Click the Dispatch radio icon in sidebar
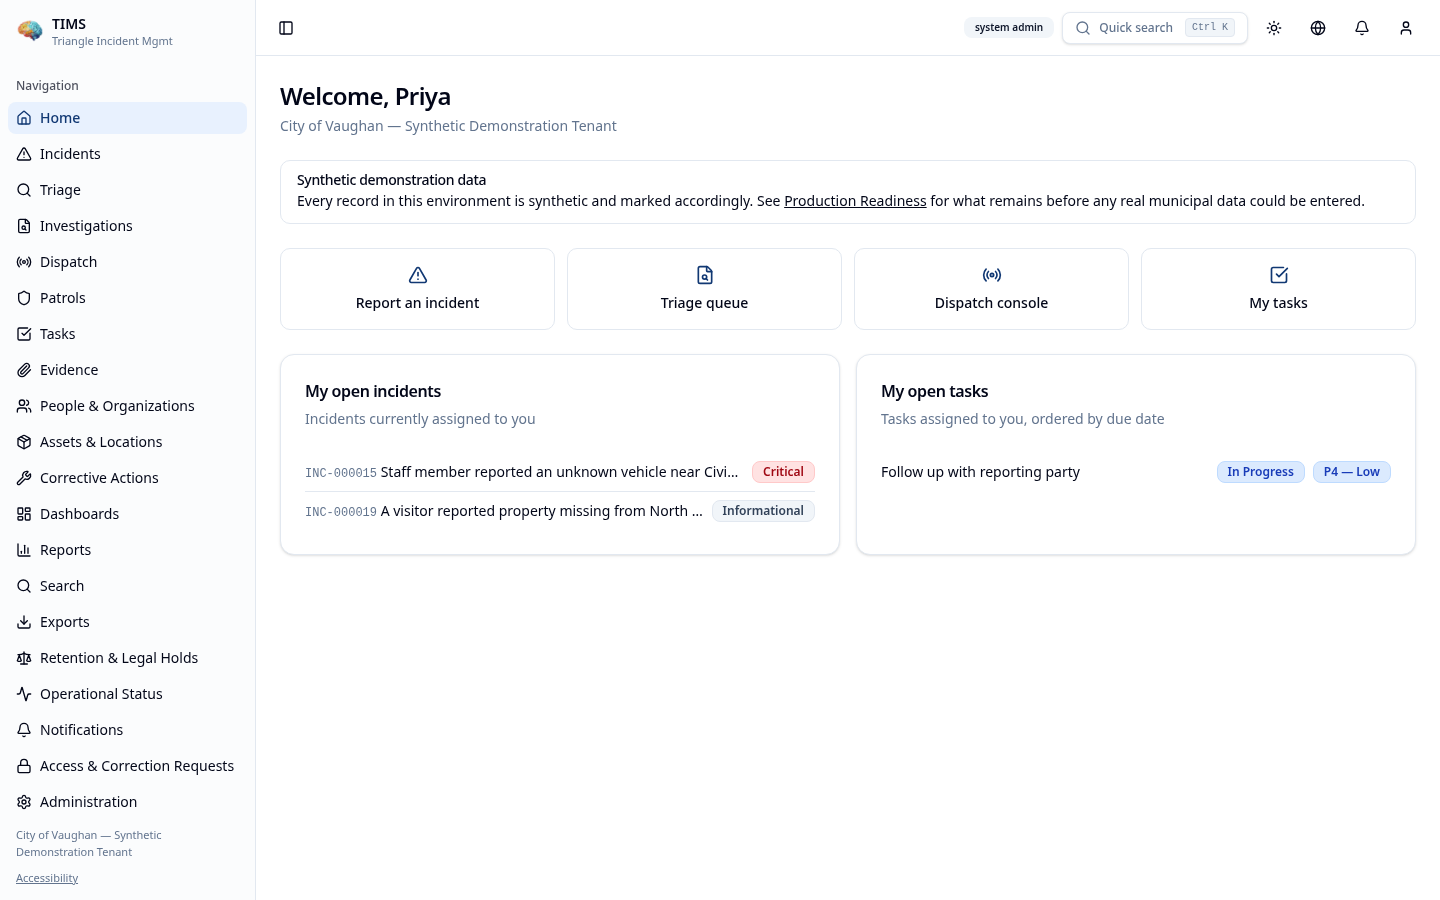The image size is (1440, 900). (x=24, y=262)
